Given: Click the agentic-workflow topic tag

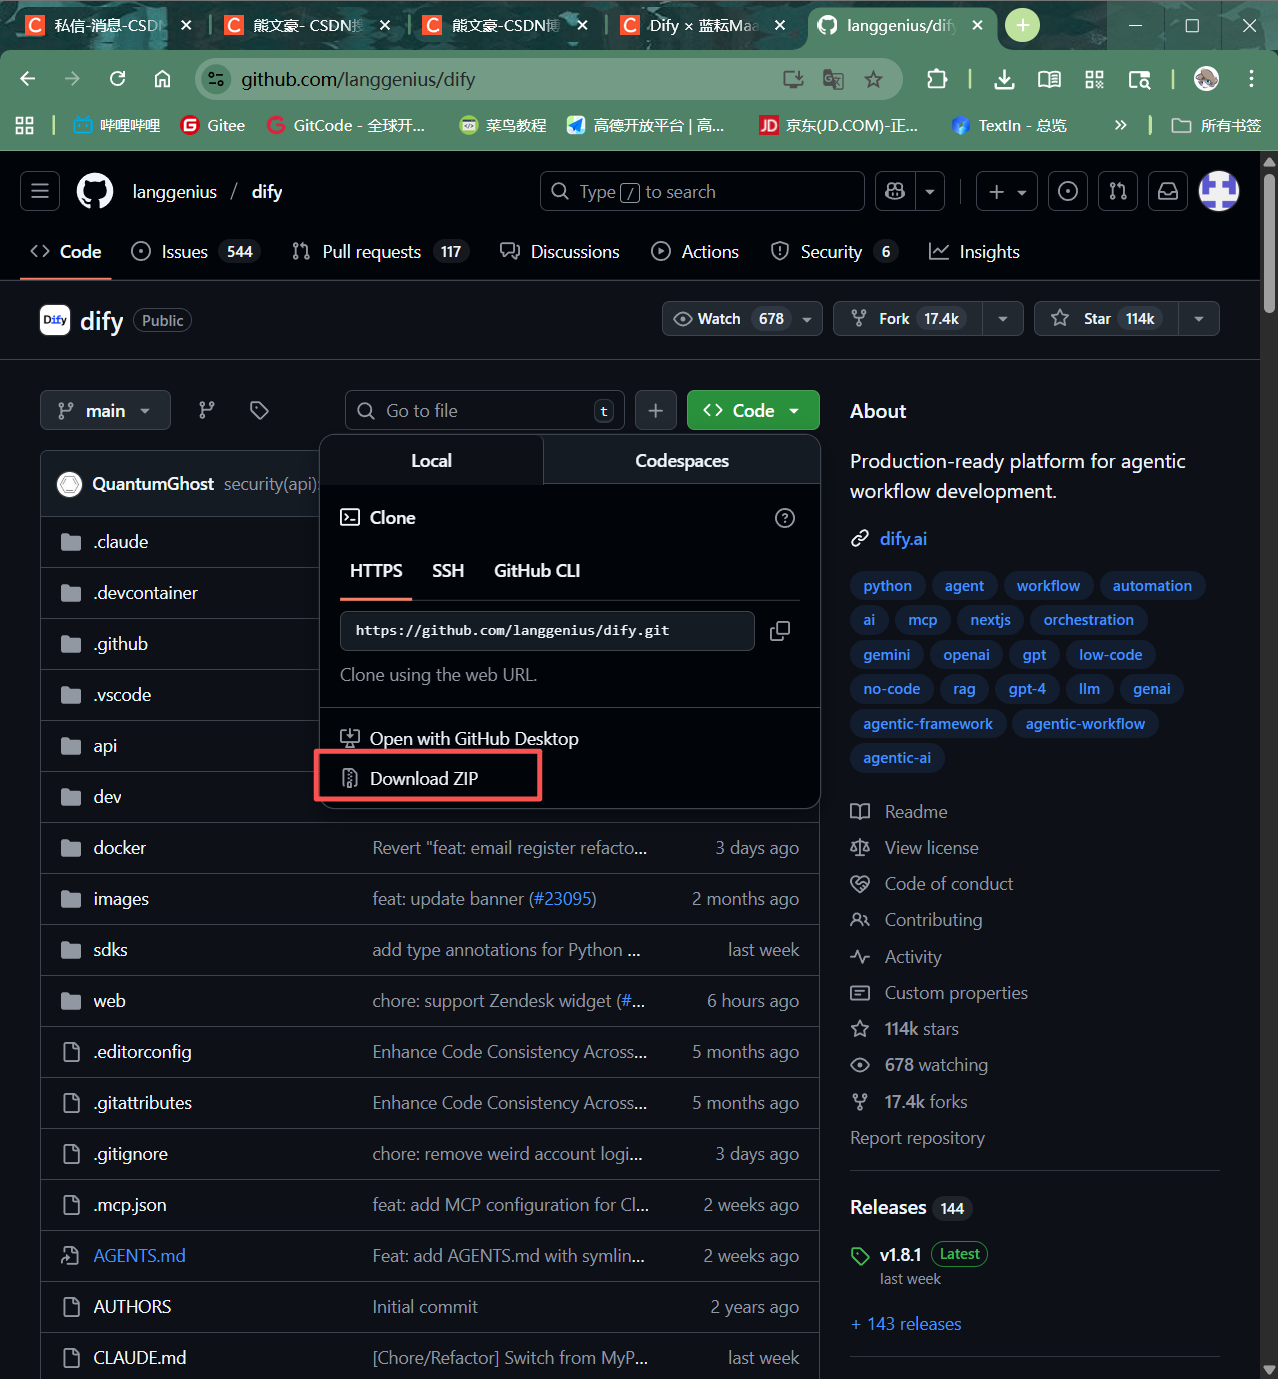Looking at the screenshot, I should click(x=1085, y=724).
